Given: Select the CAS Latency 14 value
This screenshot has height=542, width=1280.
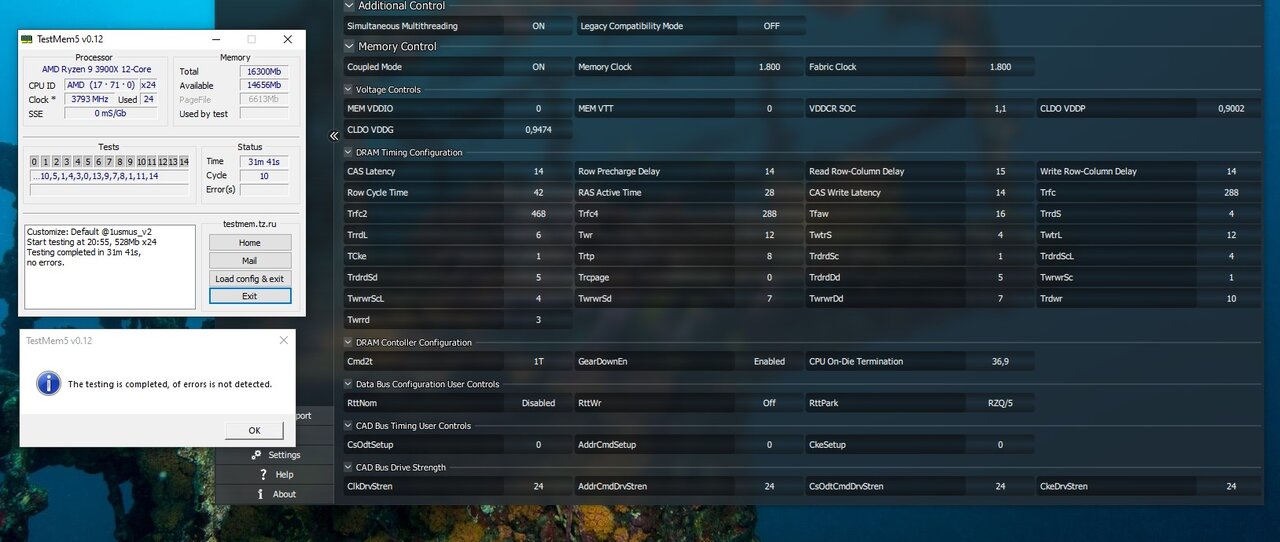Looking at the screenshot, I should (538, 171).
